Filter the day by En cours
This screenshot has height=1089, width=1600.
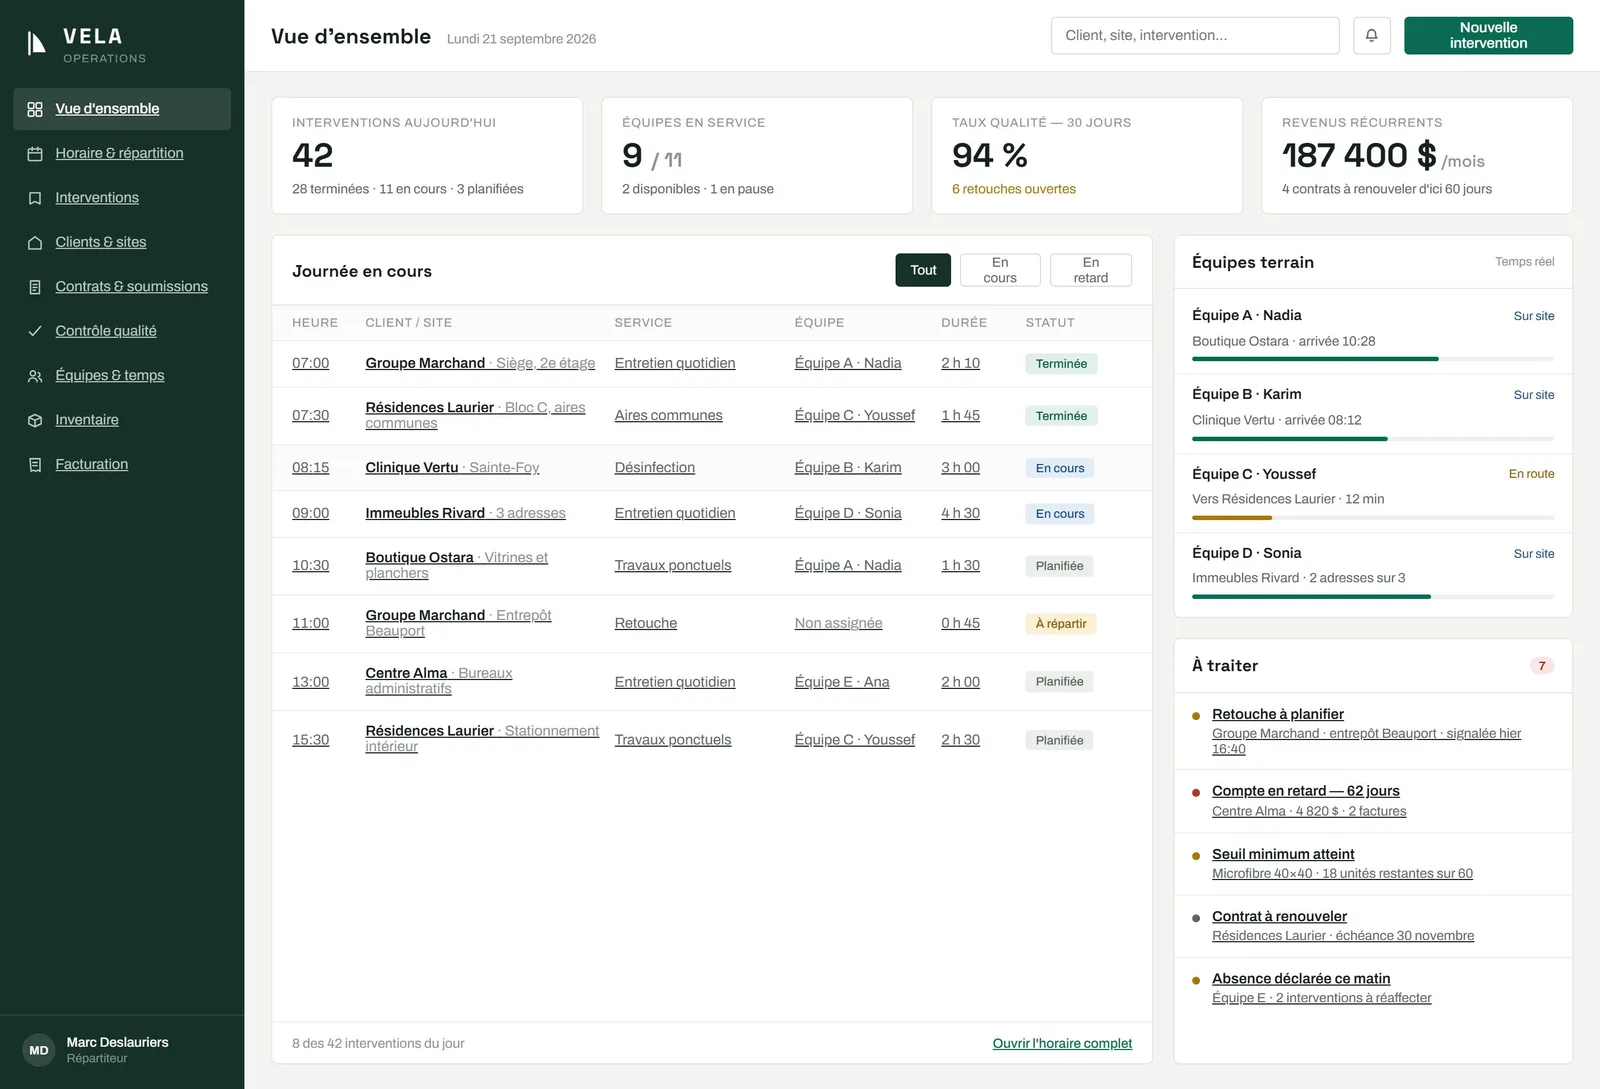click(1000, 270)
